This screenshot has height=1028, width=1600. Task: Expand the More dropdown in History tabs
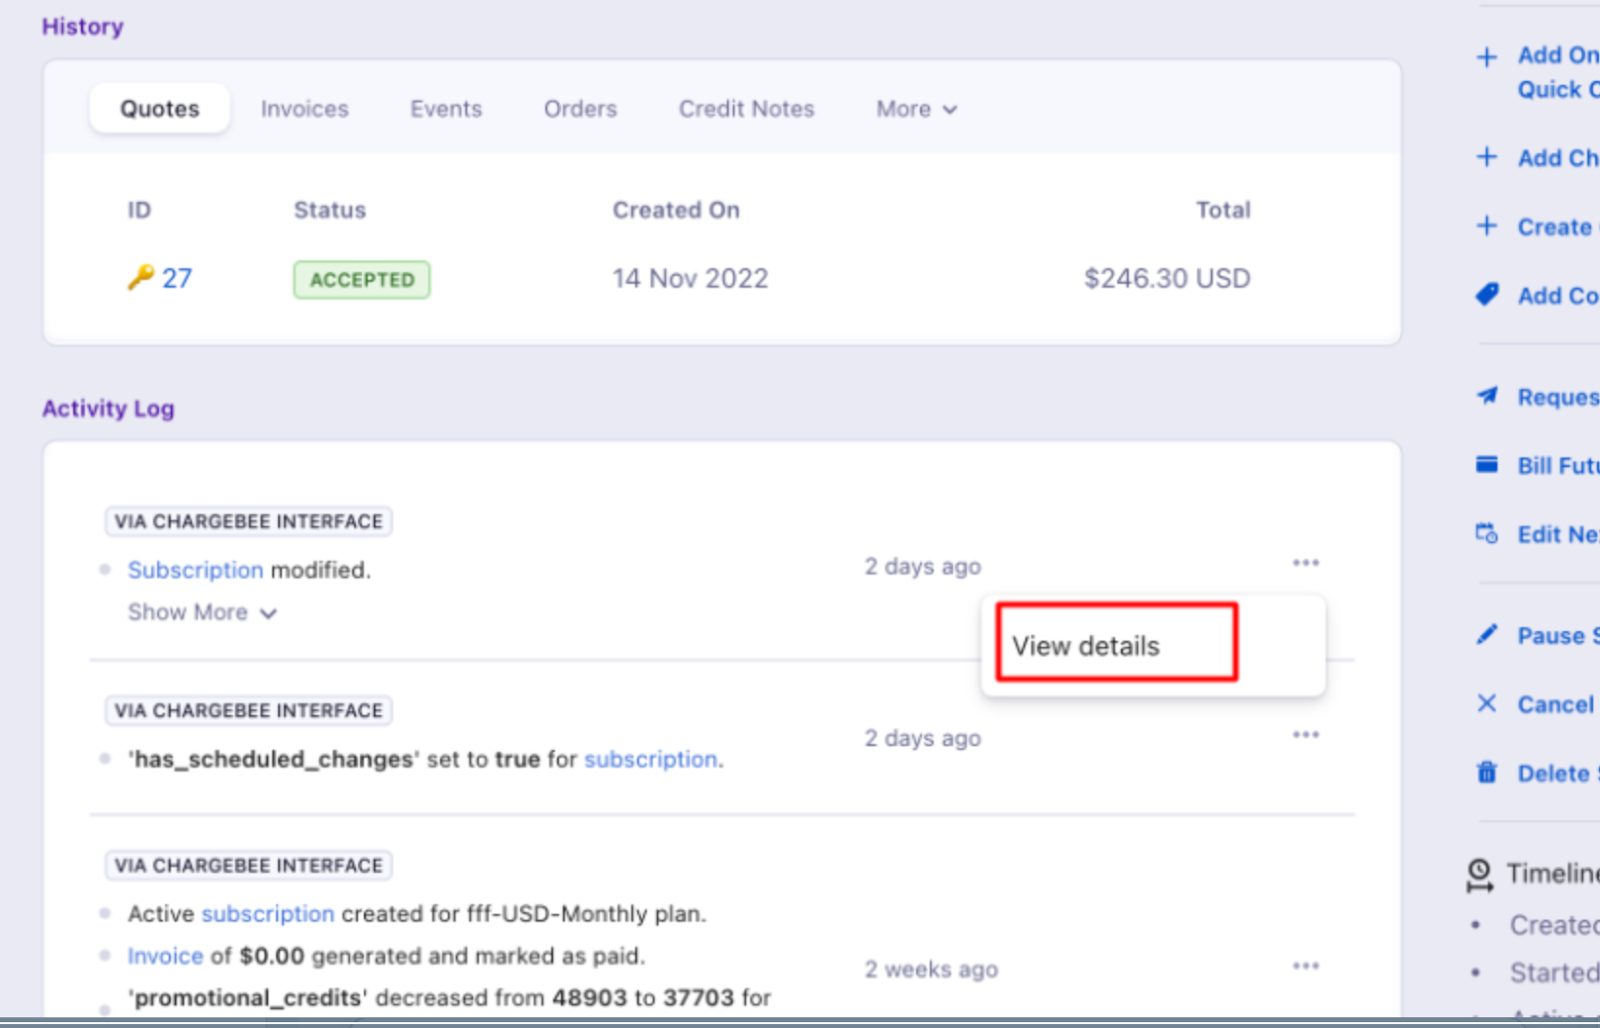click(916, 109)
